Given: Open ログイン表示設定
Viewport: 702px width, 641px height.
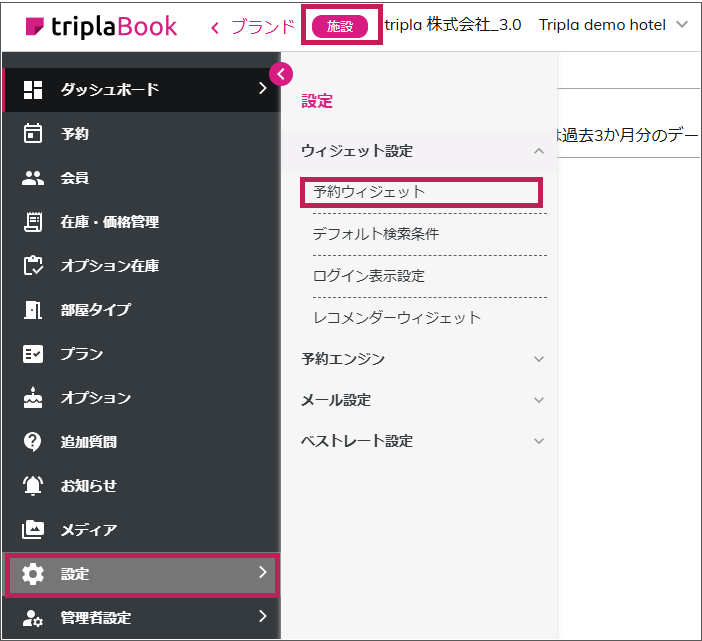Looking at the screenshot, I should point(368,276).
